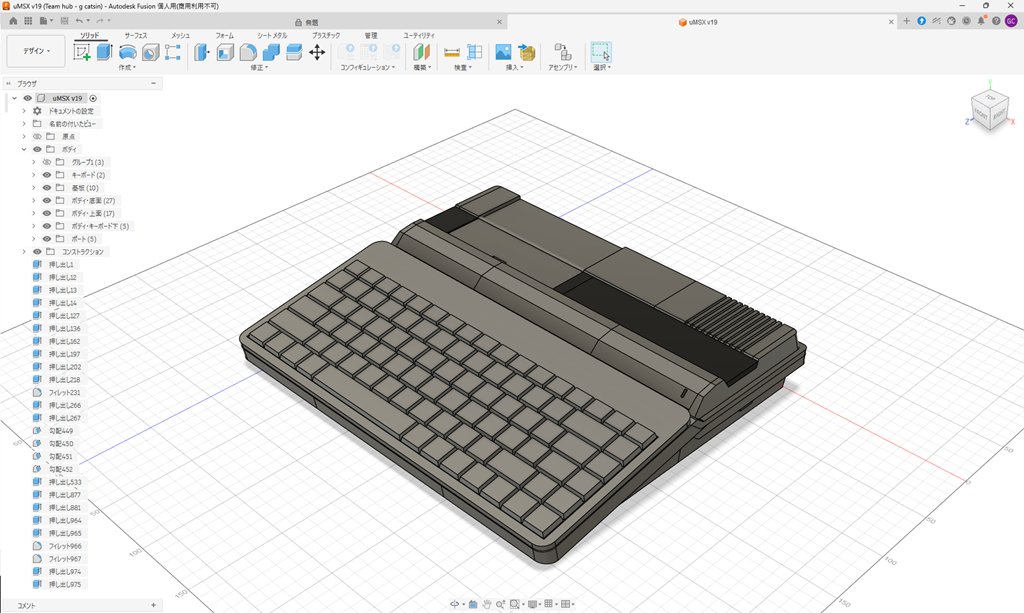Open the File menu icon
Viewport: 1024px width, 613px height.
(45, 21)
